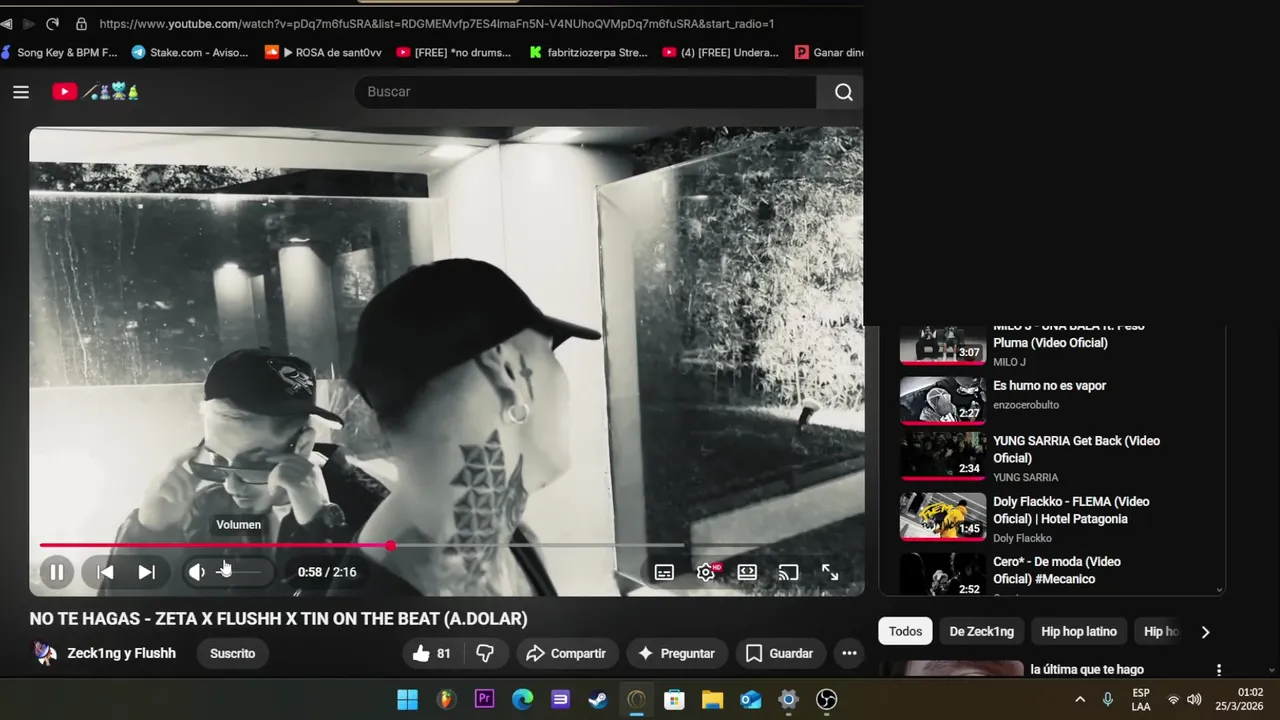The image size is (1280, 720).
Task: Open the system volume tray icon
Action: point(1194,699)
